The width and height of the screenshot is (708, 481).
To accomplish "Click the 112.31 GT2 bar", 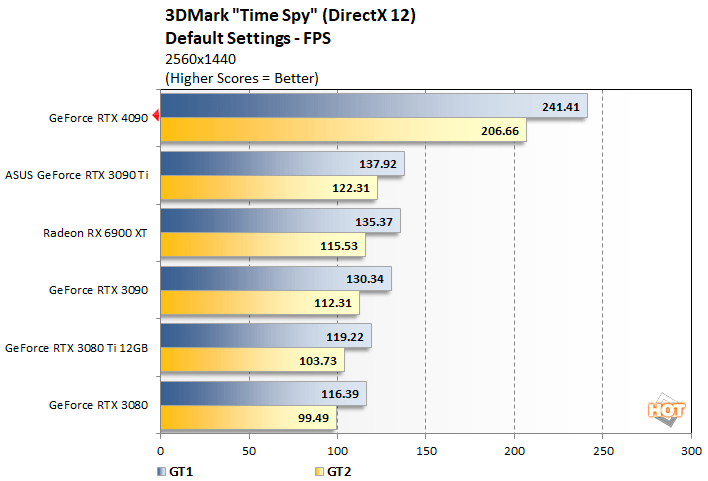I will tap(260, 302).
